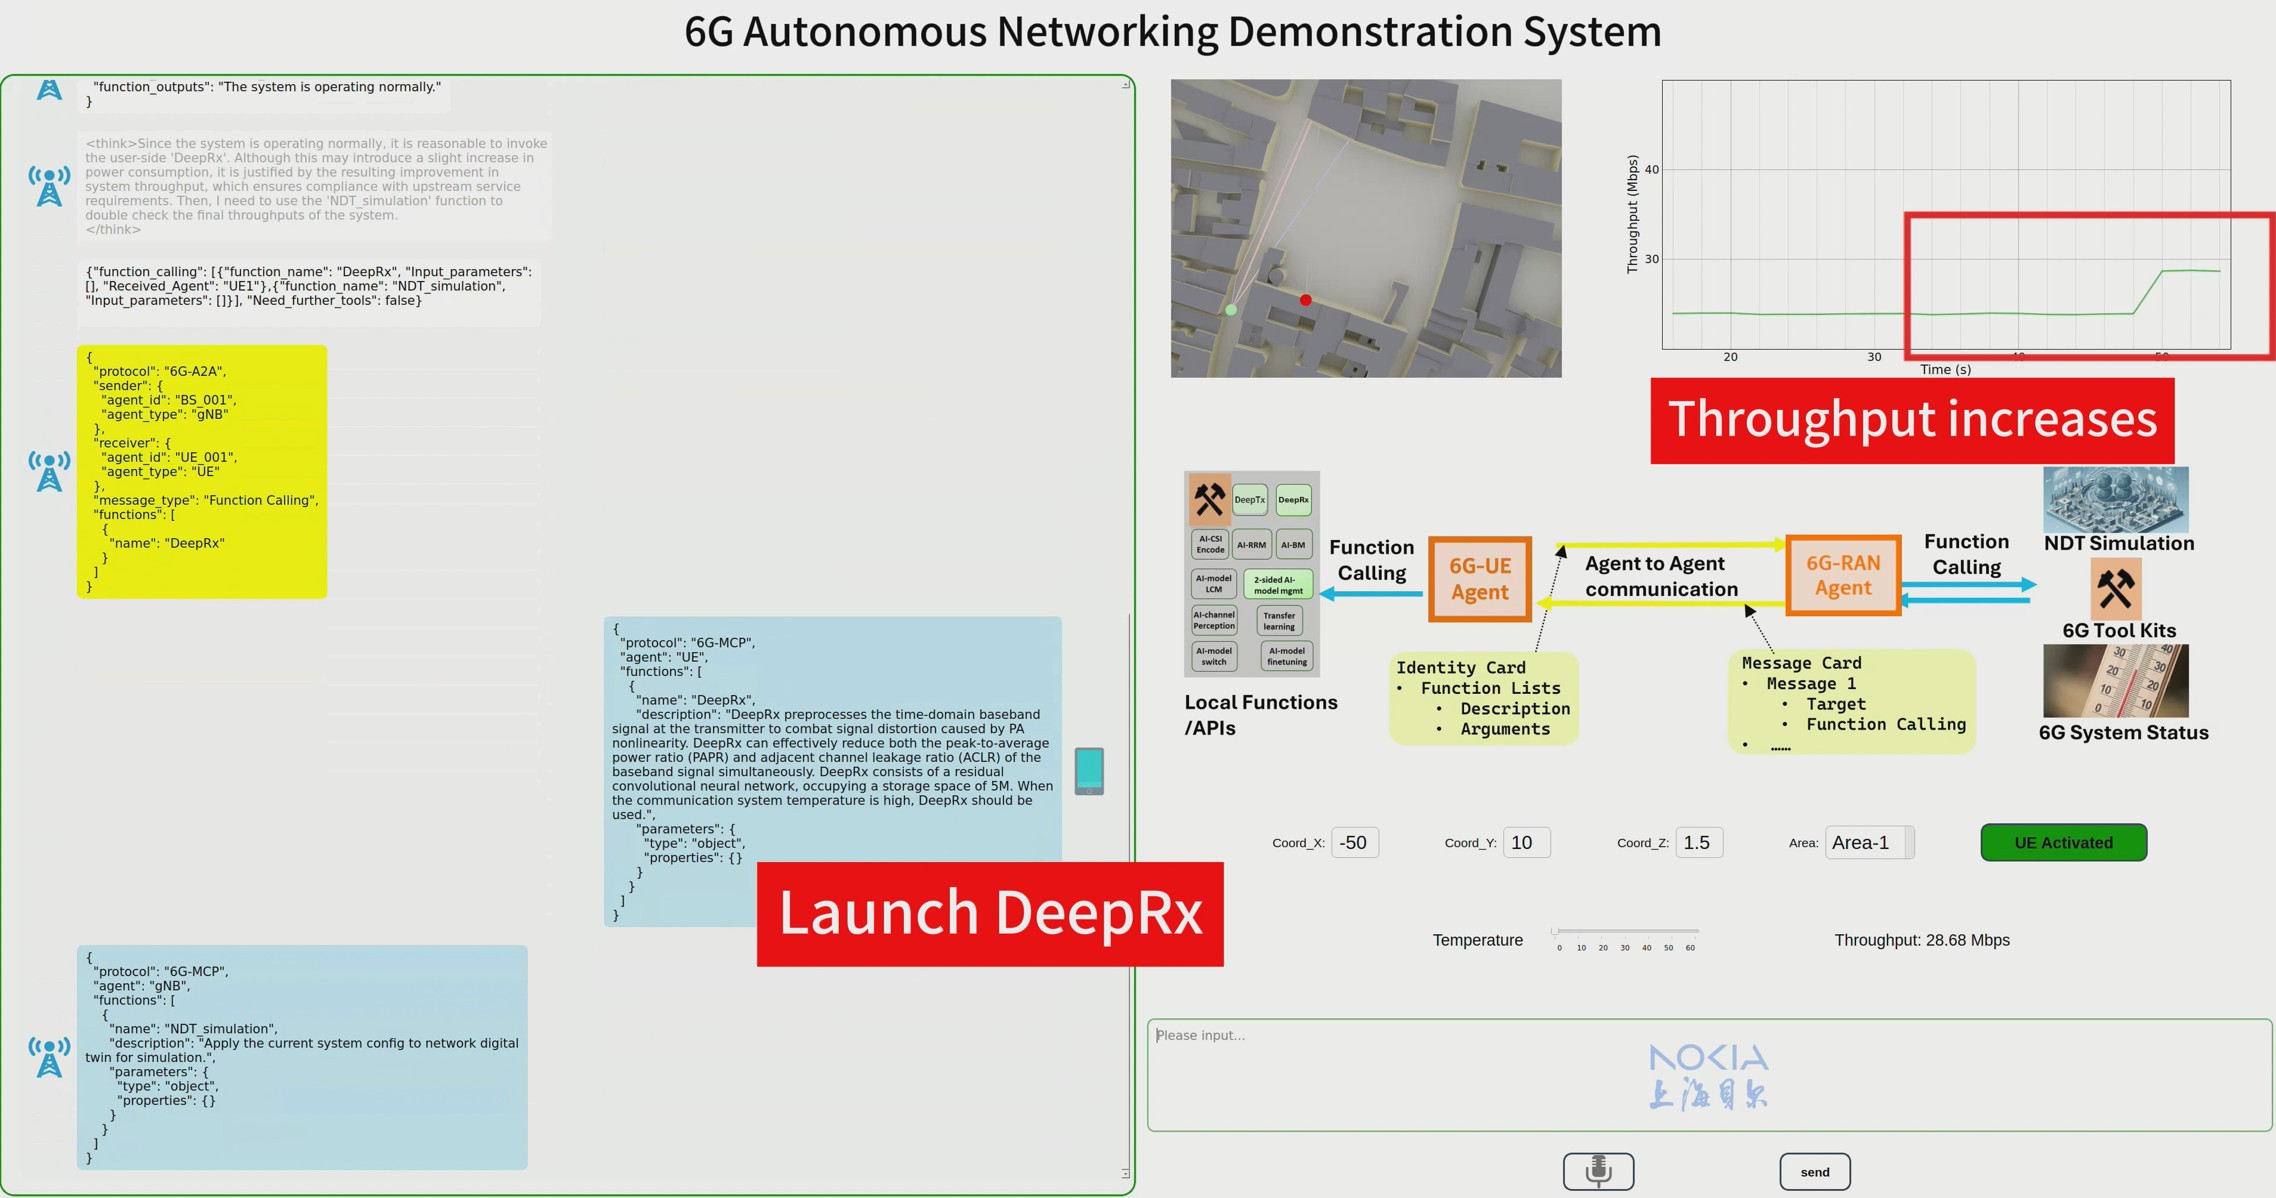The image size is (2276, 1198).
Task: Click the Local Functions hammer icon
Action: [x=1209, y=499]
